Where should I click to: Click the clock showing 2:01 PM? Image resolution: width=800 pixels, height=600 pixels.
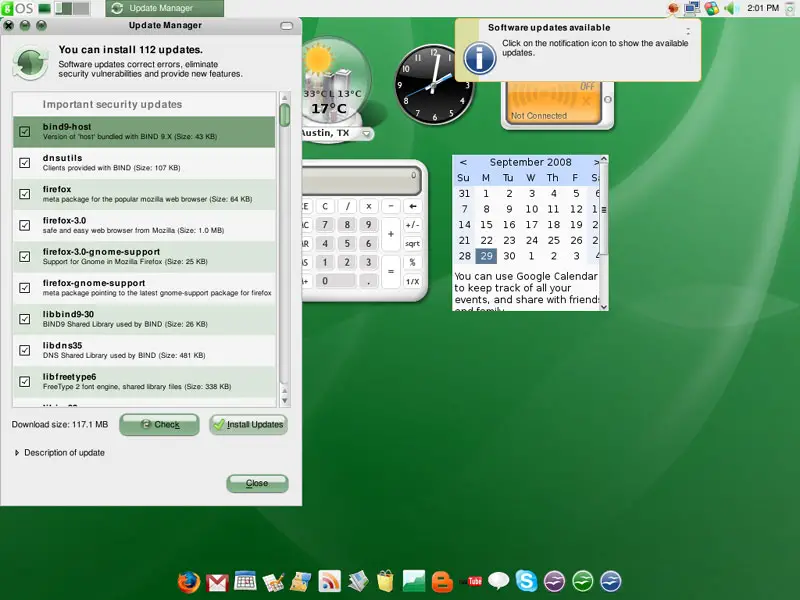[x=763, y=8]
